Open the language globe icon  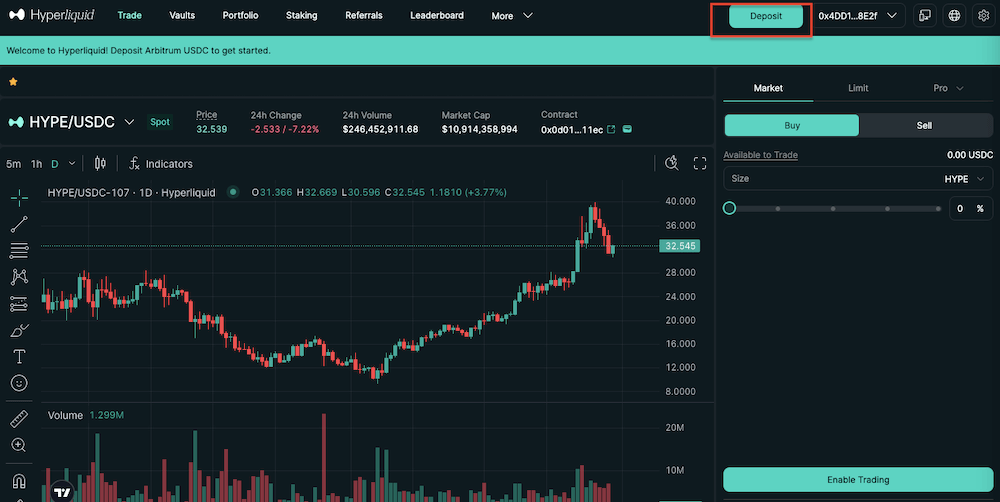(954, 16)
